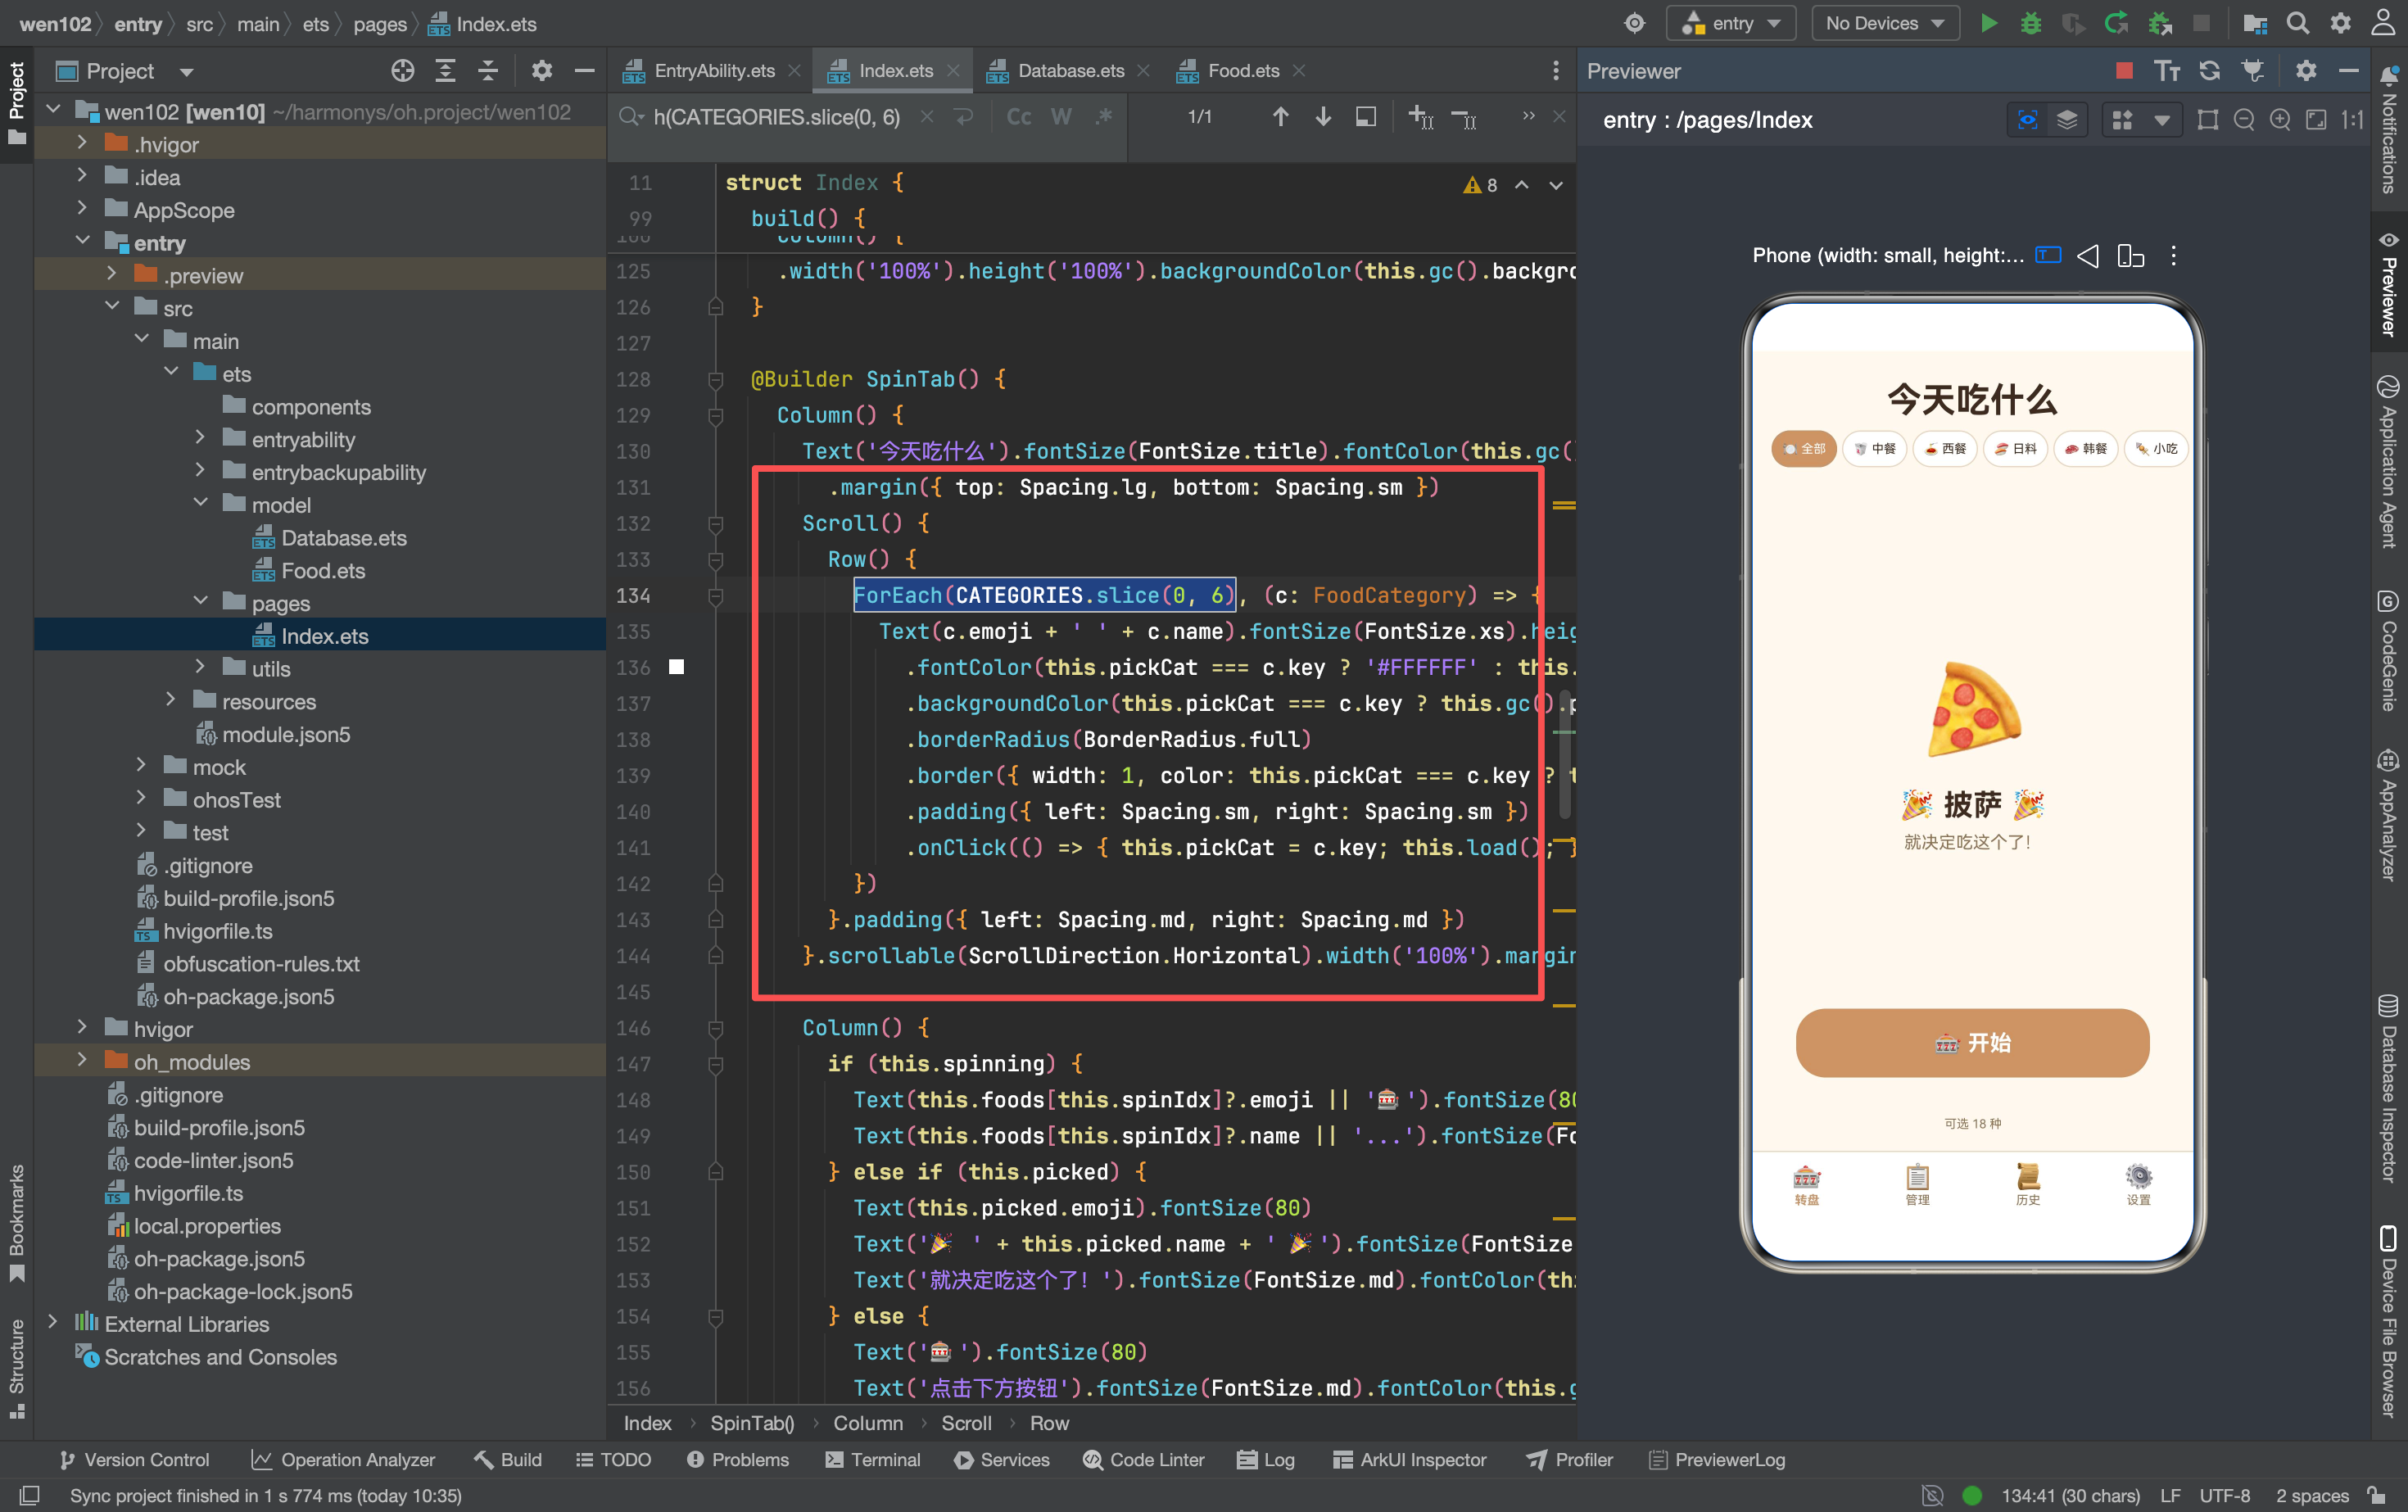Collapse the model folder in project tree
Image resolution: width=2408 pixels, height=1512 pixels.
tap(200, 504)
